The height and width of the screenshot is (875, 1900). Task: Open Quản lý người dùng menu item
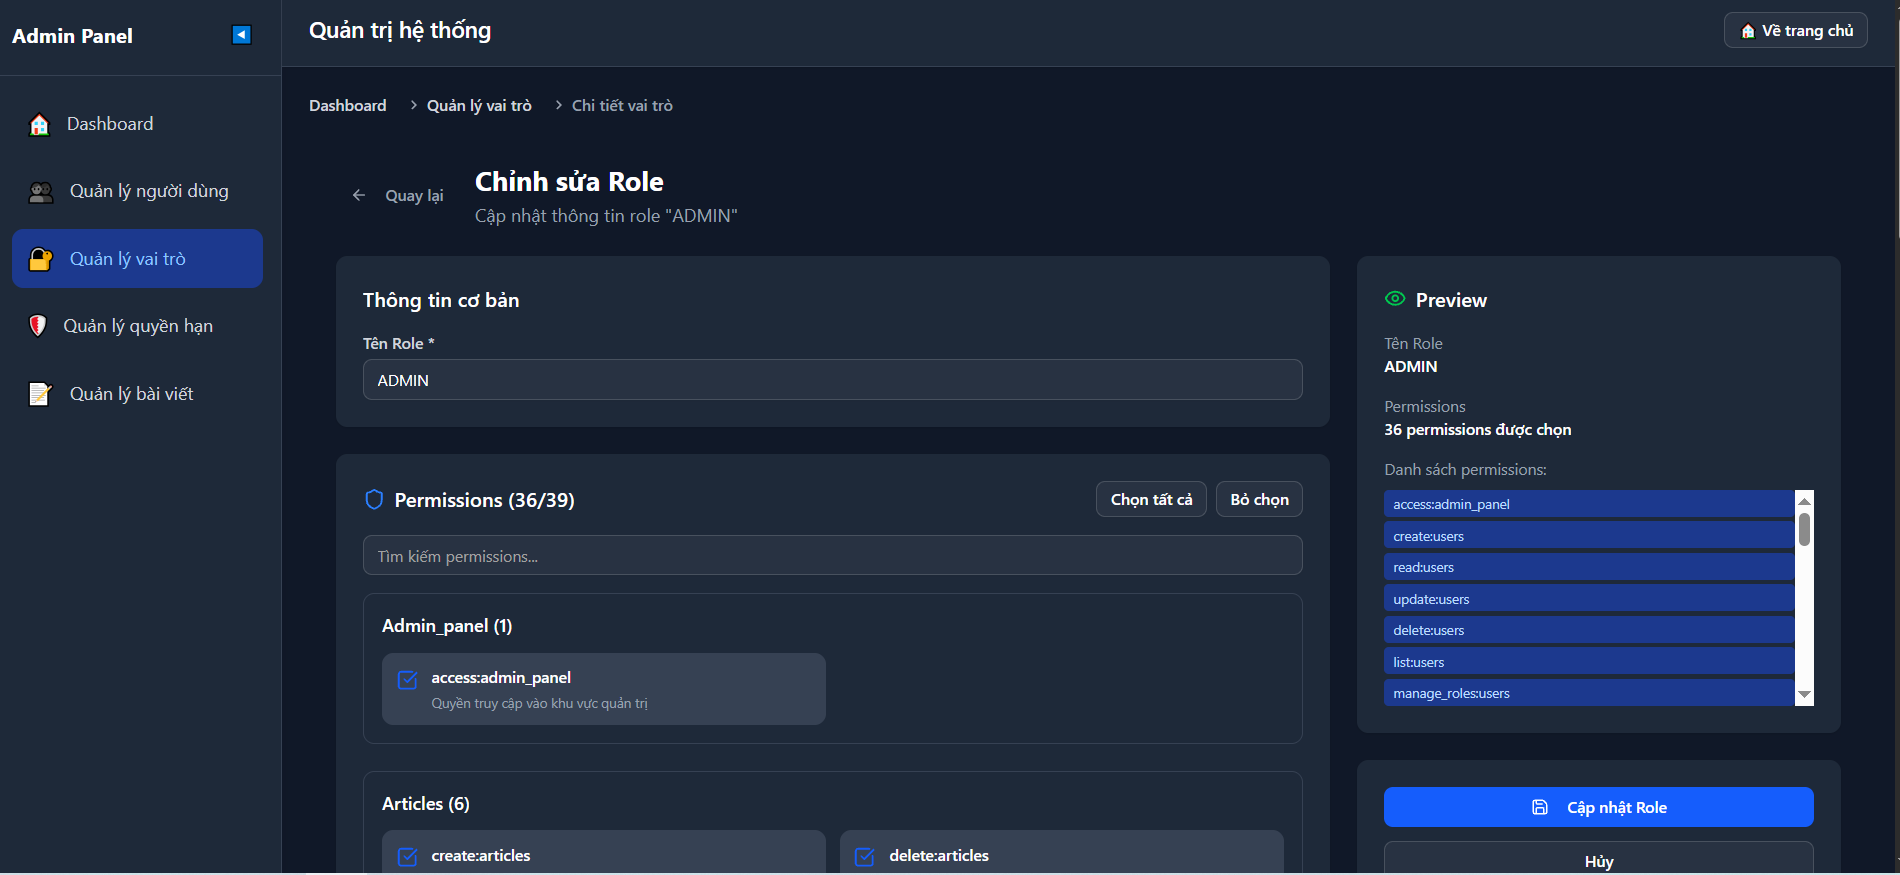pyautogui.click(x=149, y=191)
